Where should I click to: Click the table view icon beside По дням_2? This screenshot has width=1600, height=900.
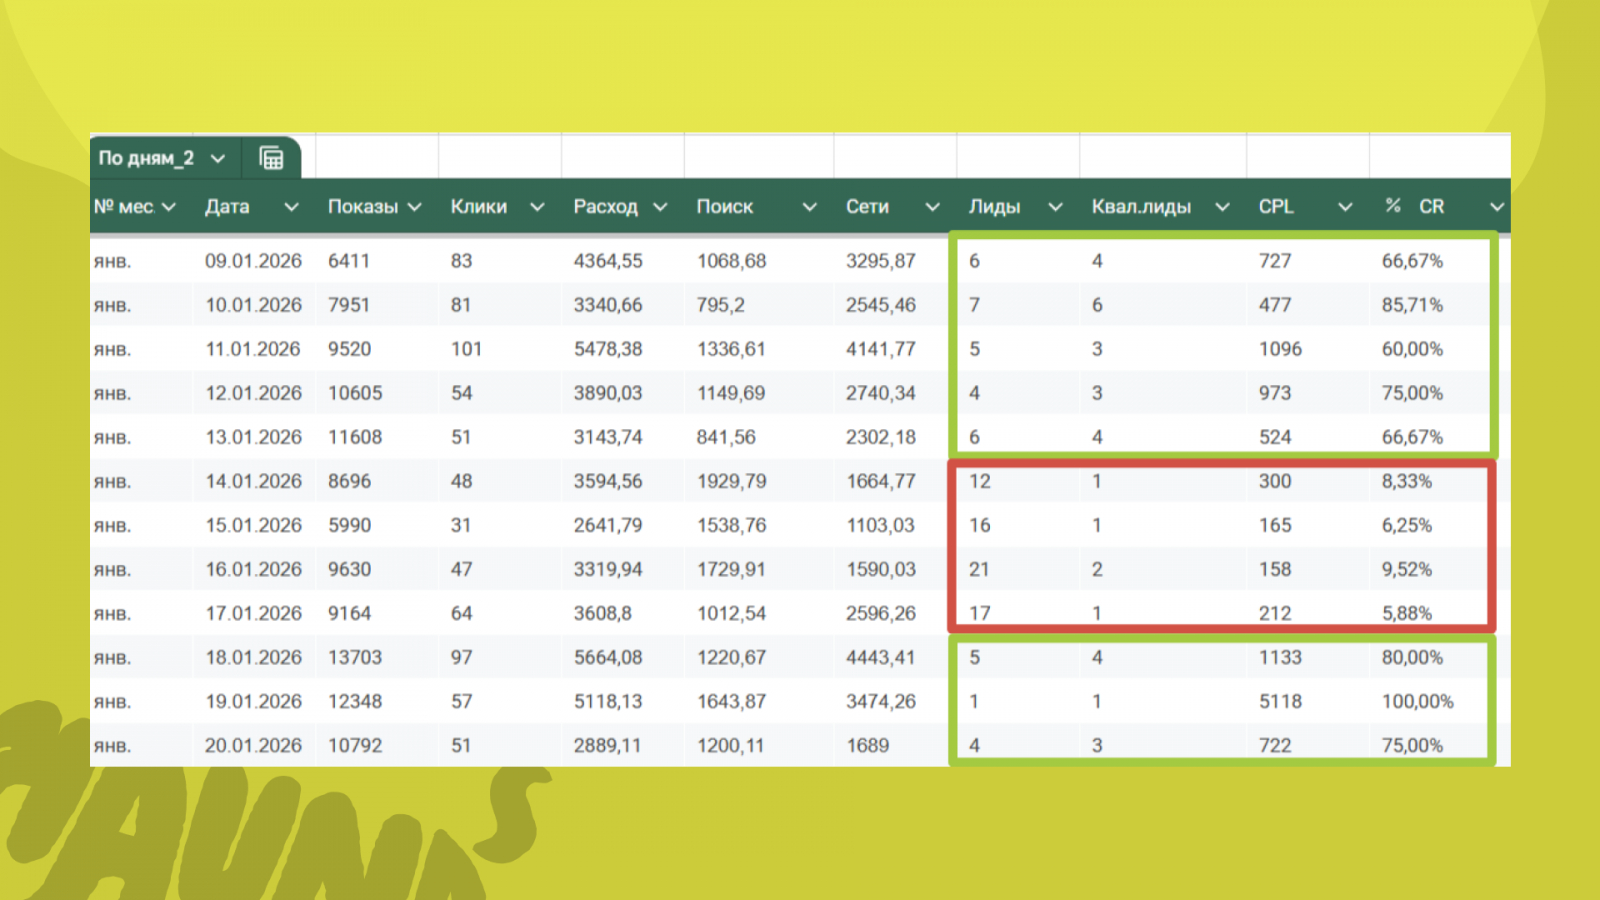point(271,158)
